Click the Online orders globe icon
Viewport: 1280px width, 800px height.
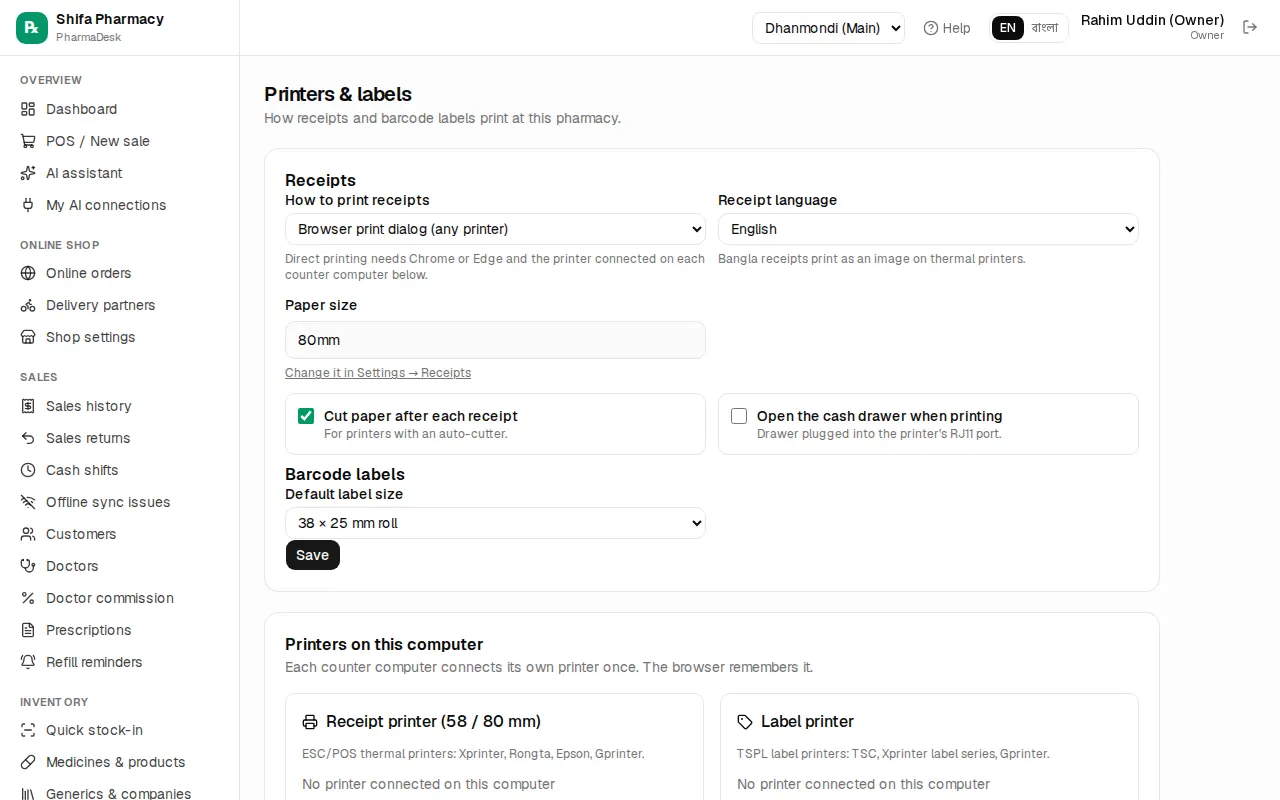click(x=28, y=273)
